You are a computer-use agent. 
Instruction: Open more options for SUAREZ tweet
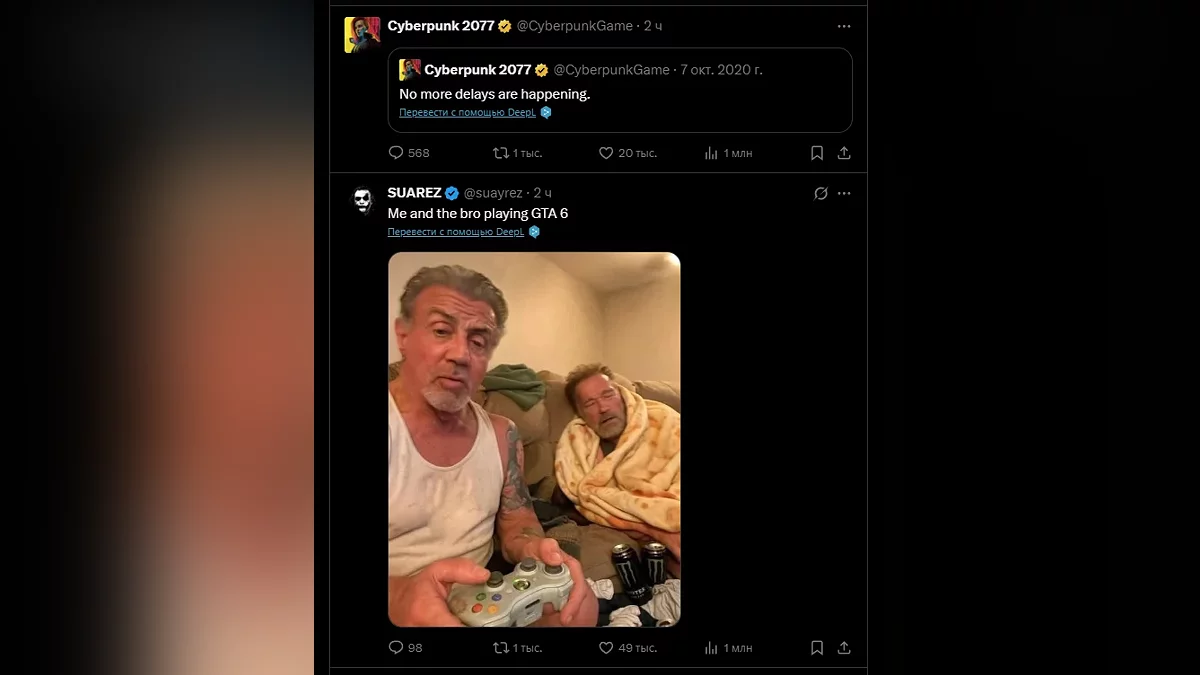click(844, 193)
